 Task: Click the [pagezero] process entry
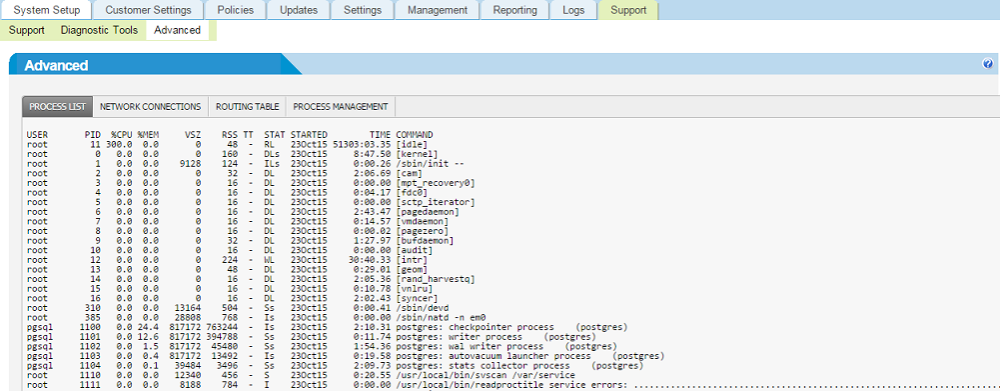pyautogui.click(x=422, y=231)
